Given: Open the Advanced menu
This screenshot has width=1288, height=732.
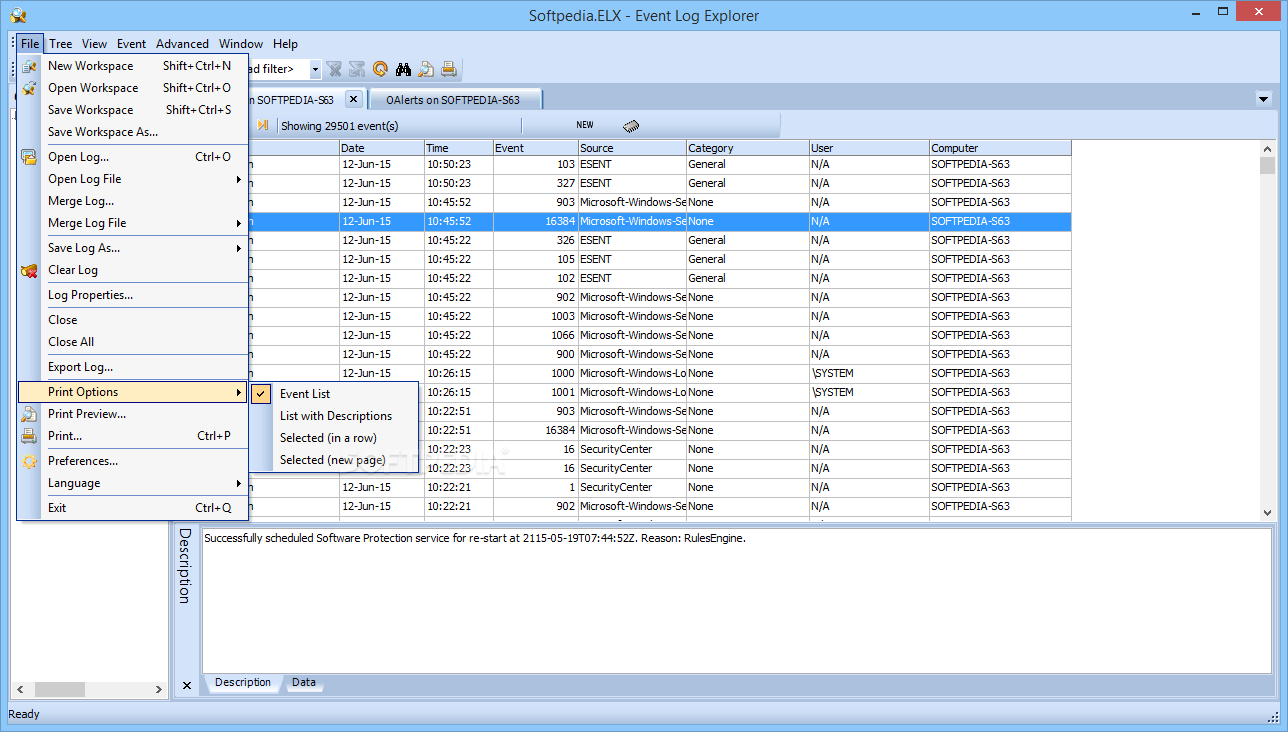Looking at the screenshot, I should 182,44.
